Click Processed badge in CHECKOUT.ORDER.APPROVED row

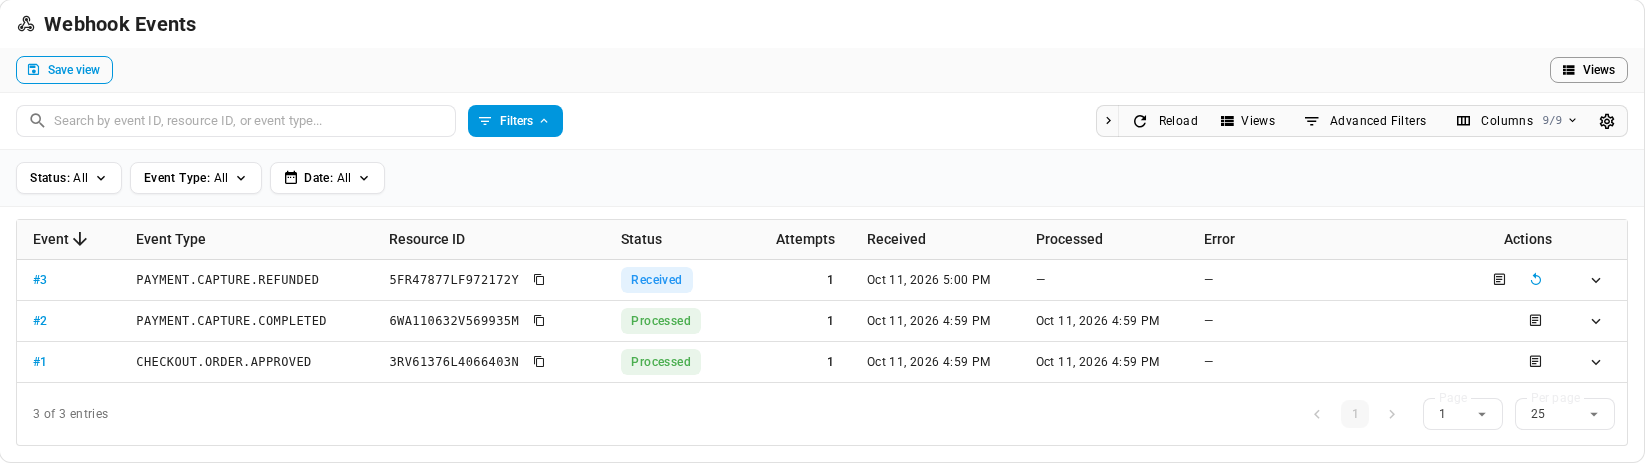click(x=661, y=362)
